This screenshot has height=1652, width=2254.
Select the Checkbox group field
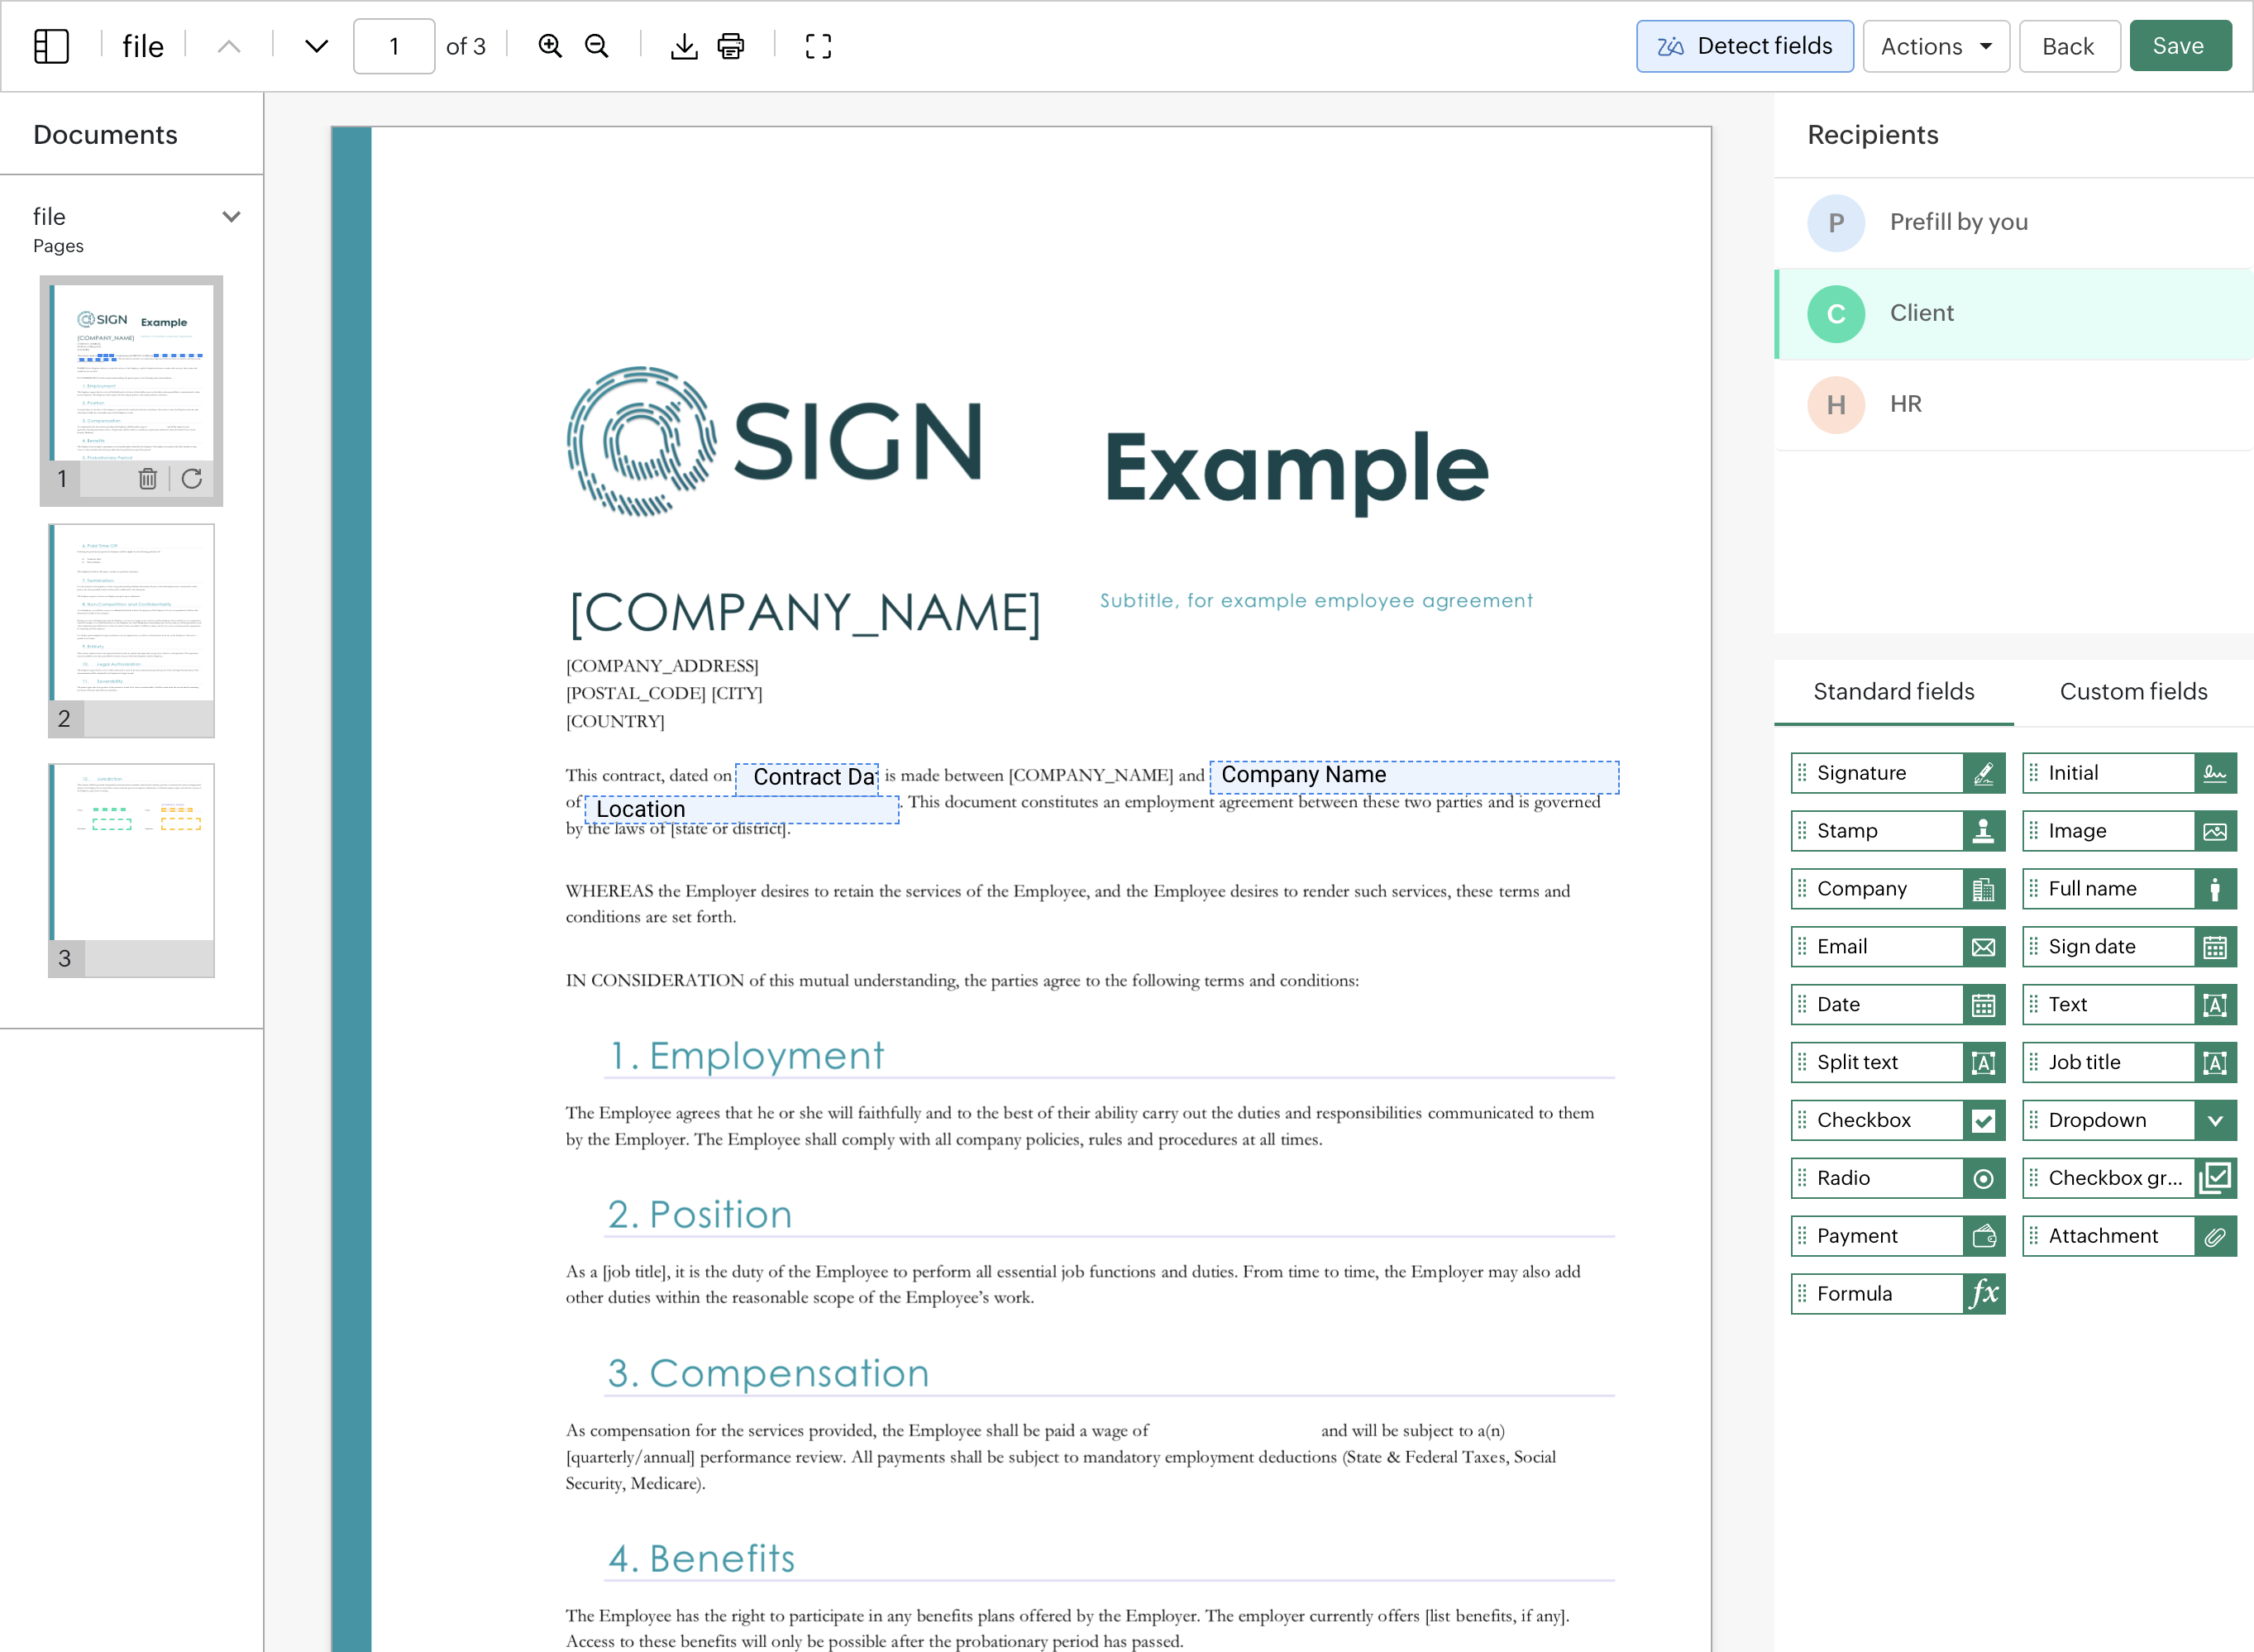(x=2128, y=1178)
